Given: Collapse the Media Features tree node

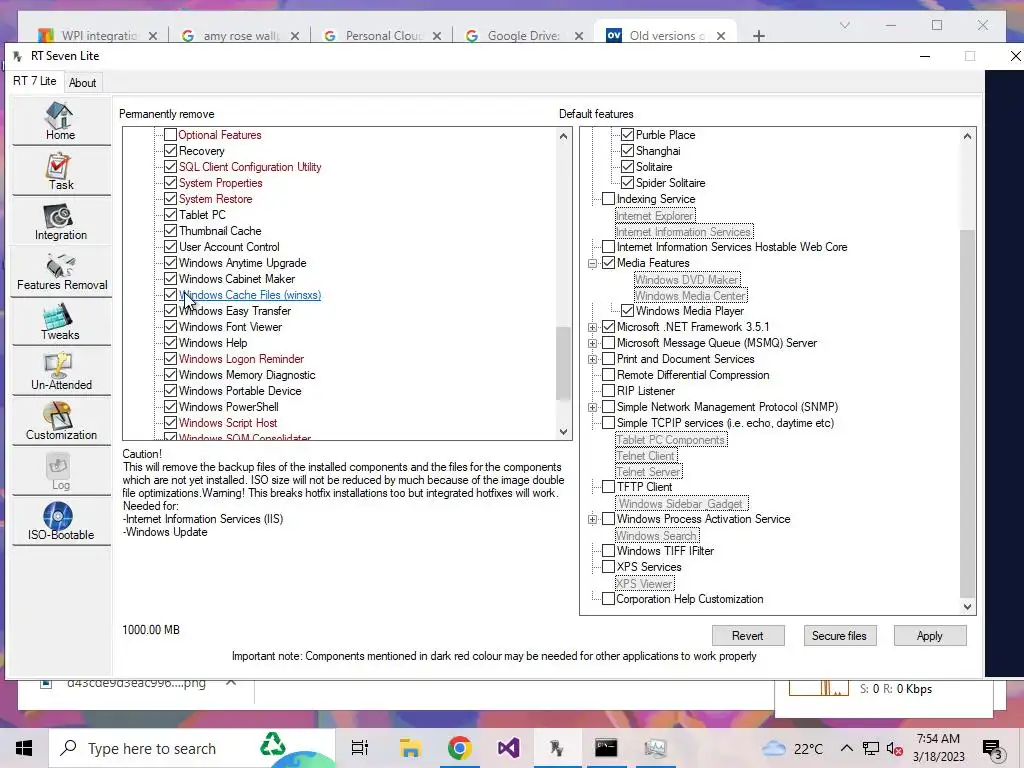Looking at the screenshot, I should point(592,263).
